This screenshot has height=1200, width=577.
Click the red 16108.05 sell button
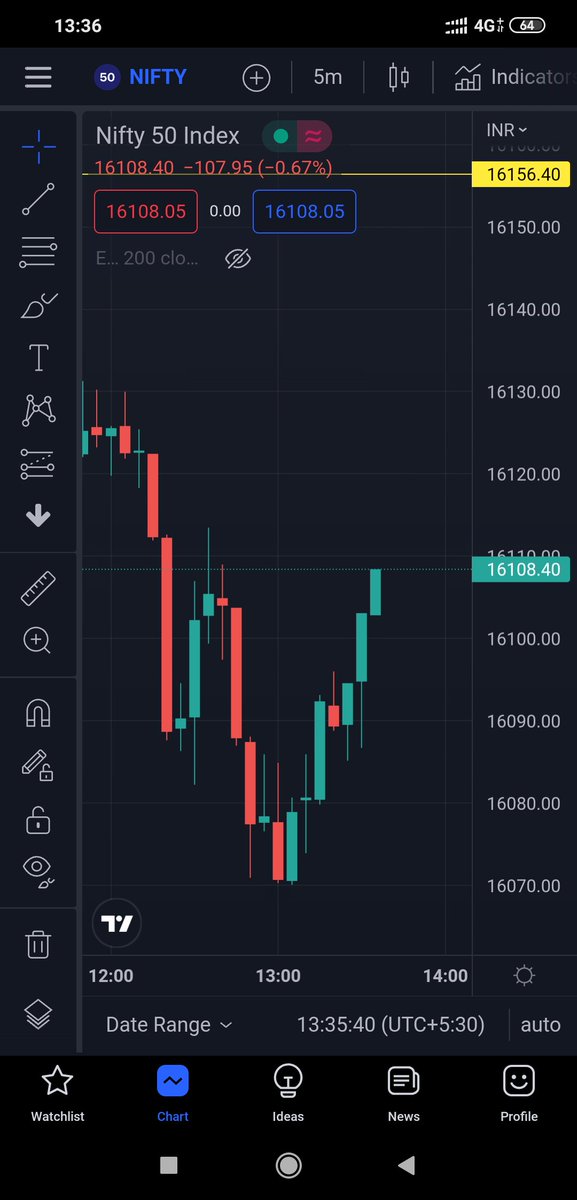(146, 211)
